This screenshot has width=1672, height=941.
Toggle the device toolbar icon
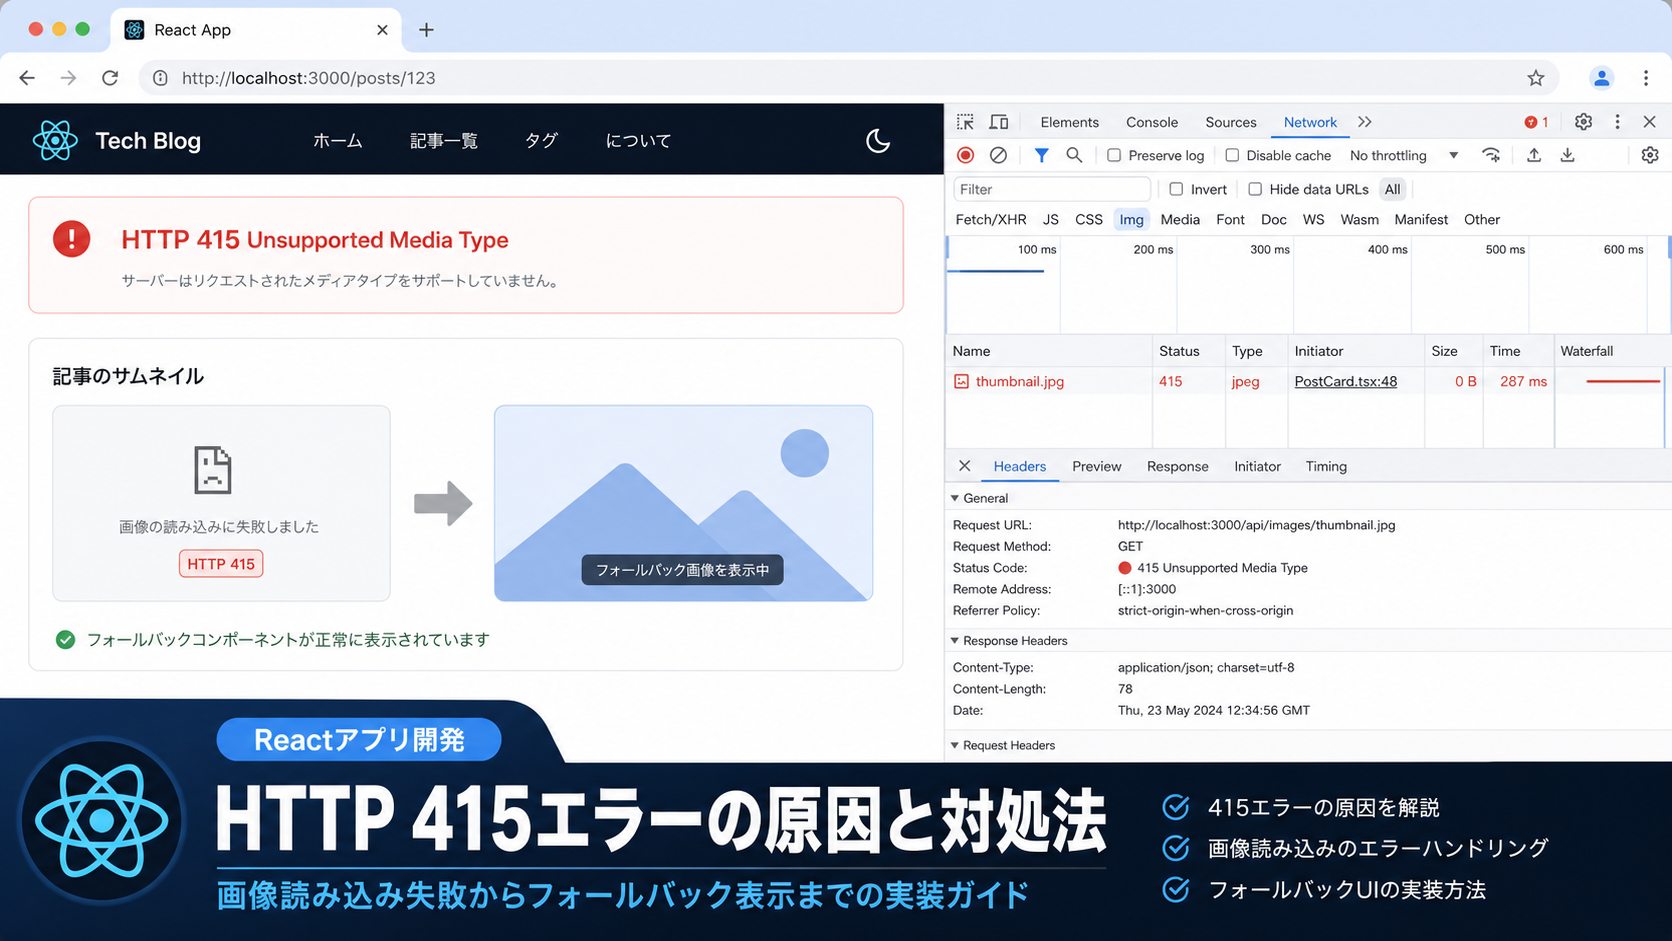[999, 122]
